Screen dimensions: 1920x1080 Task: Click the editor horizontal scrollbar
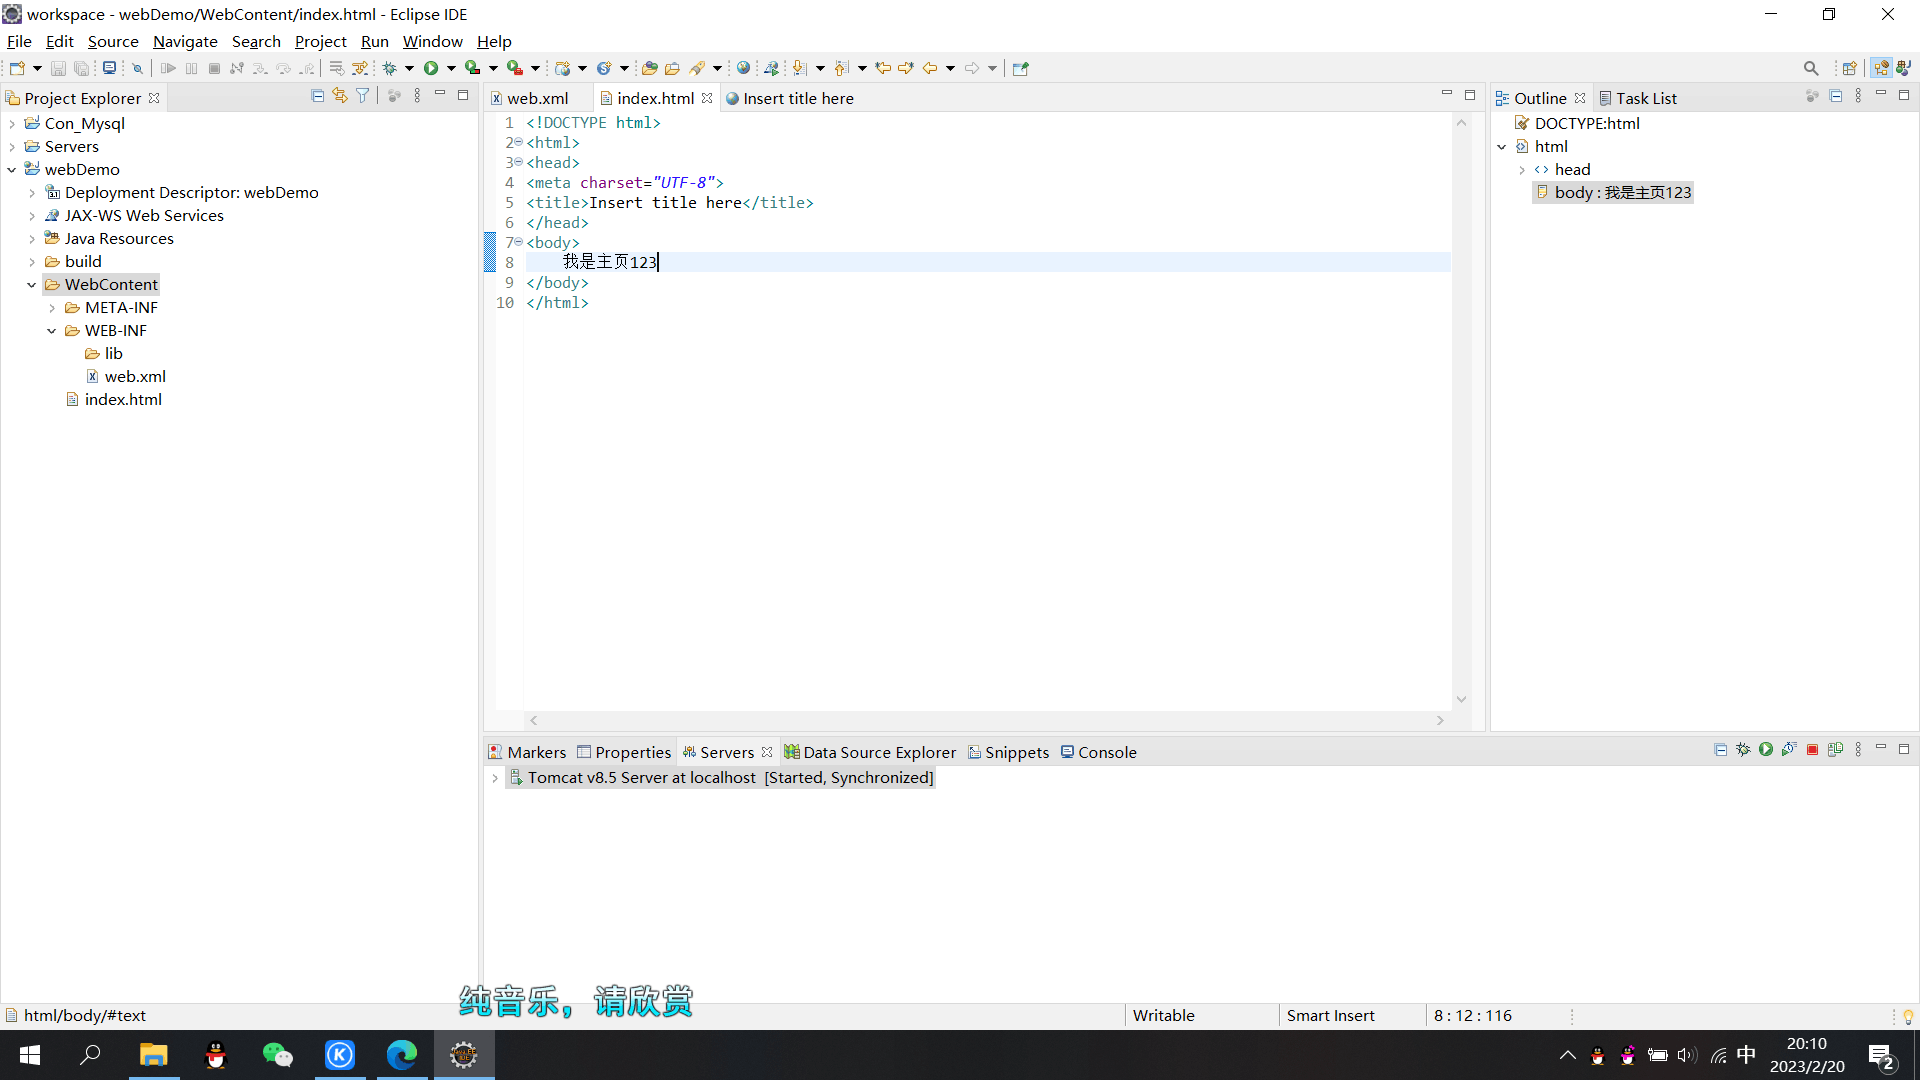[986, 720]
